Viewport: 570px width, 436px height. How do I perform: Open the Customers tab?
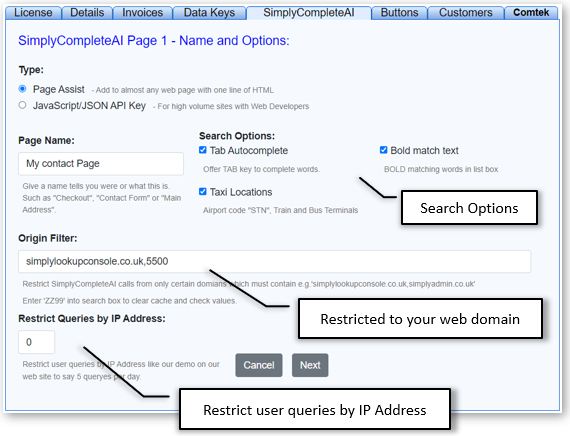click(465, 13)
